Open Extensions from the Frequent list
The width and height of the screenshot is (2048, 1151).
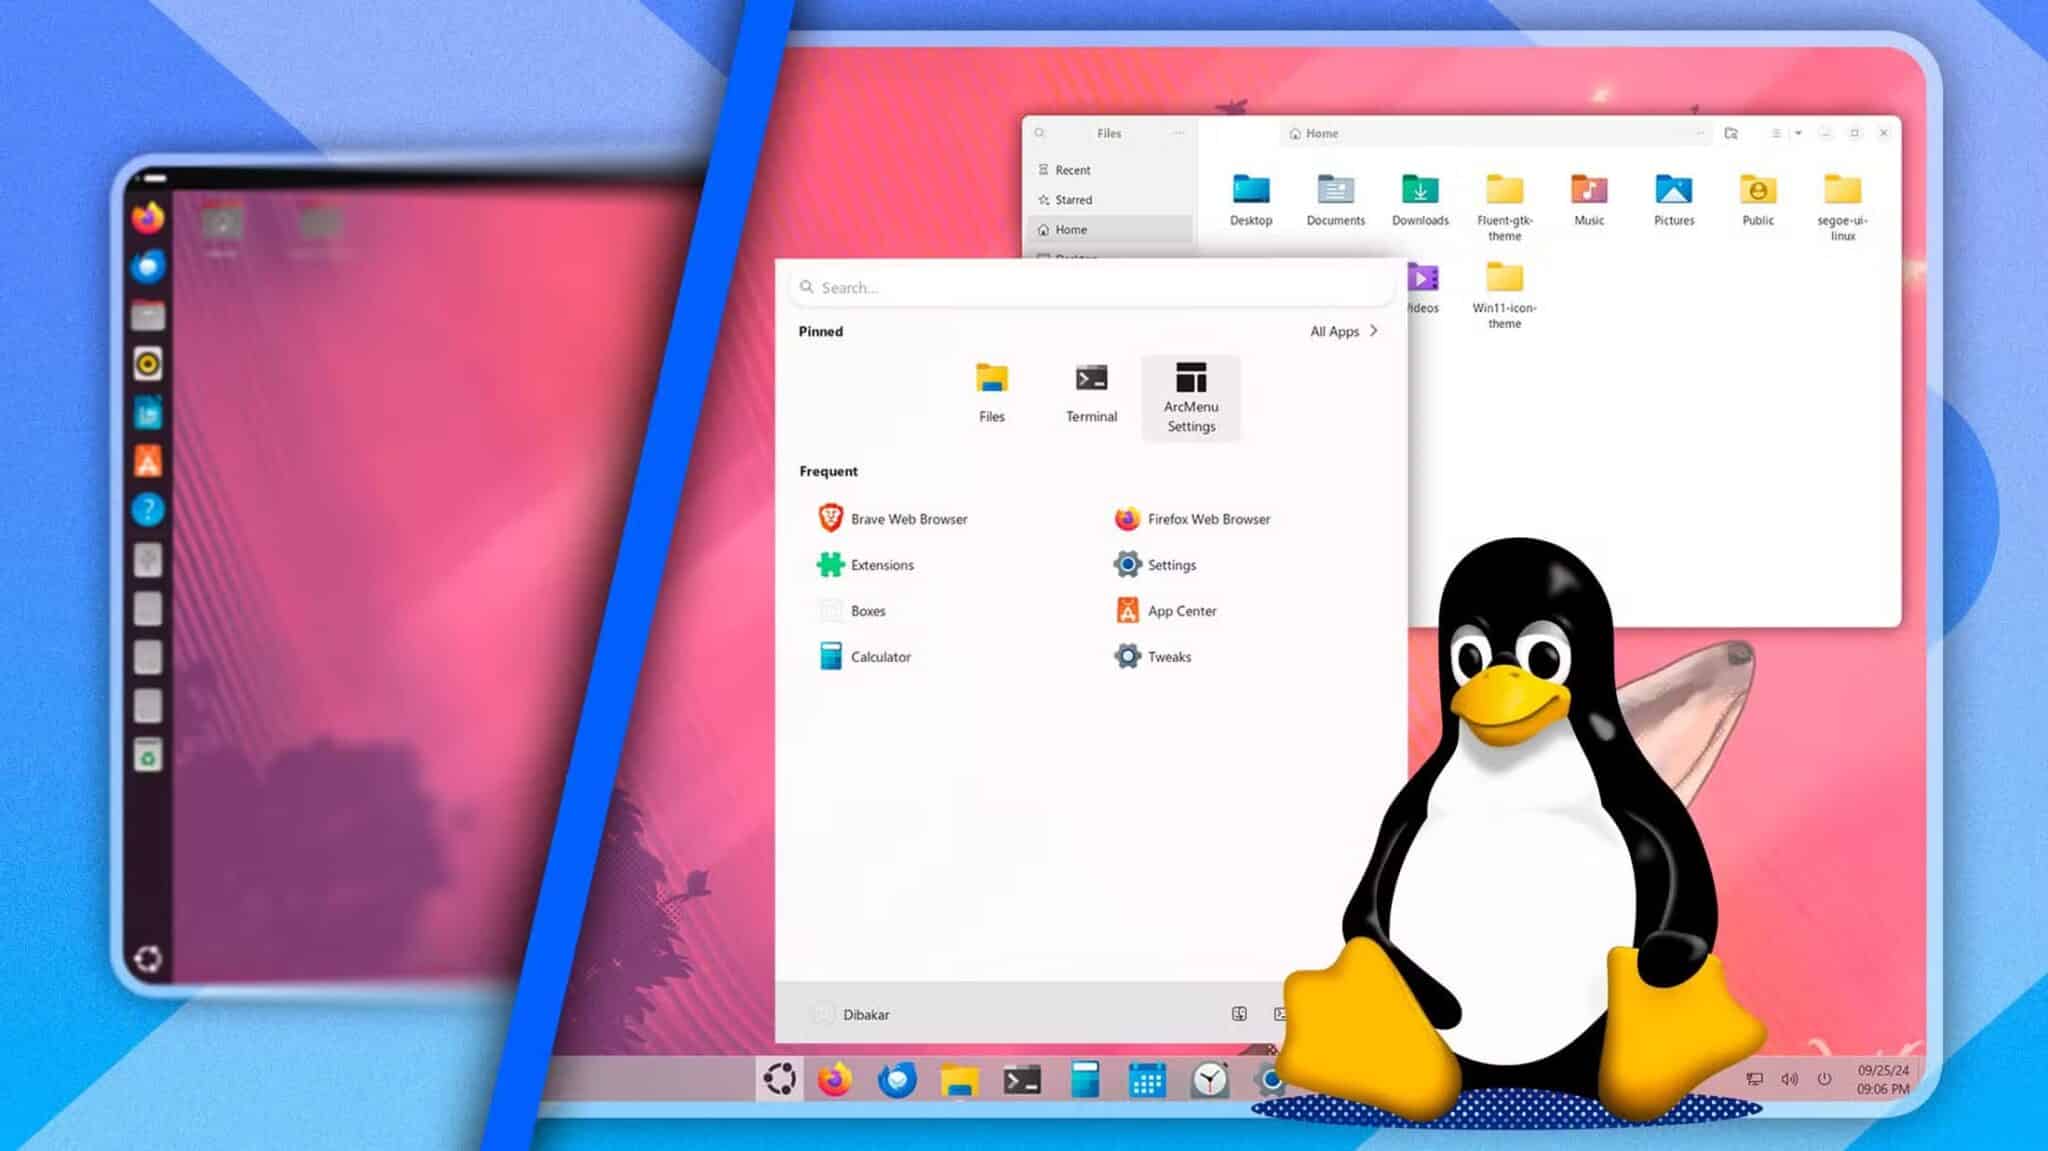[866, 565]
